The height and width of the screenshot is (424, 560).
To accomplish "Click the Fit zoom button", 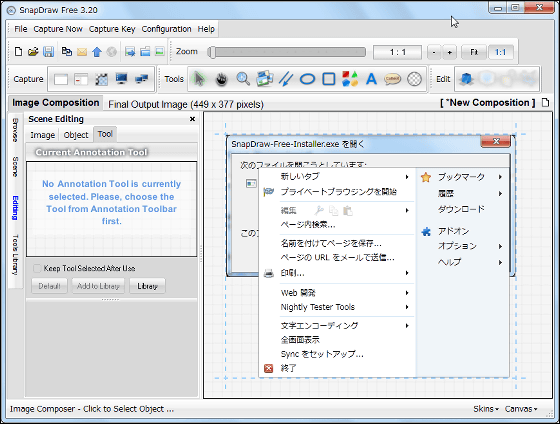I will point(474,52).
